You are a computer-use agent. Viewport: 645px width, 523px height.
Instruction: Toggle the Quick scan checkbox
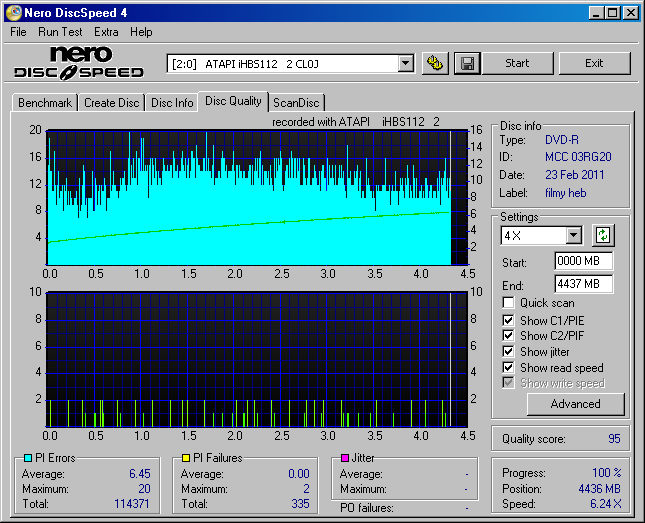pos(508,303)
